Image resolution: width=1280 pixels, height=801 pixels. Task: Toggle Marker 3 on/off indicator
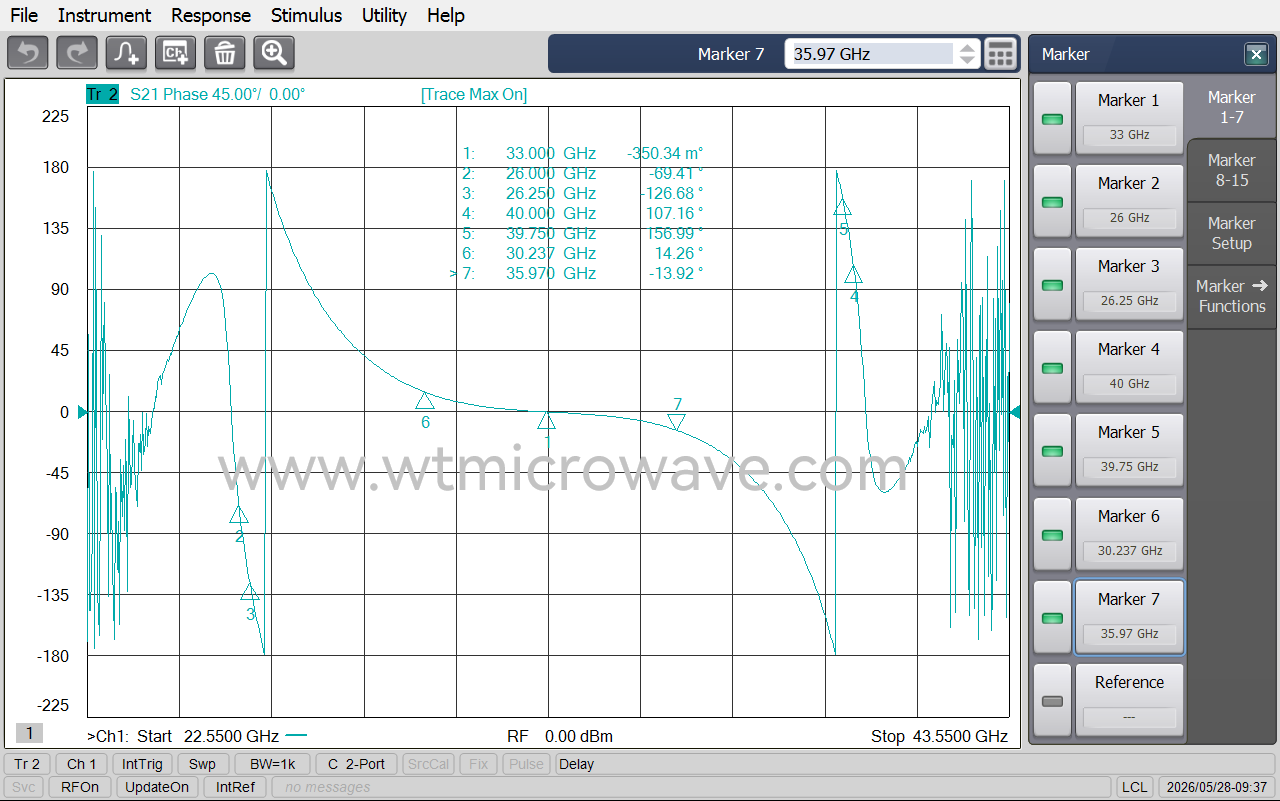point(1052,285)
